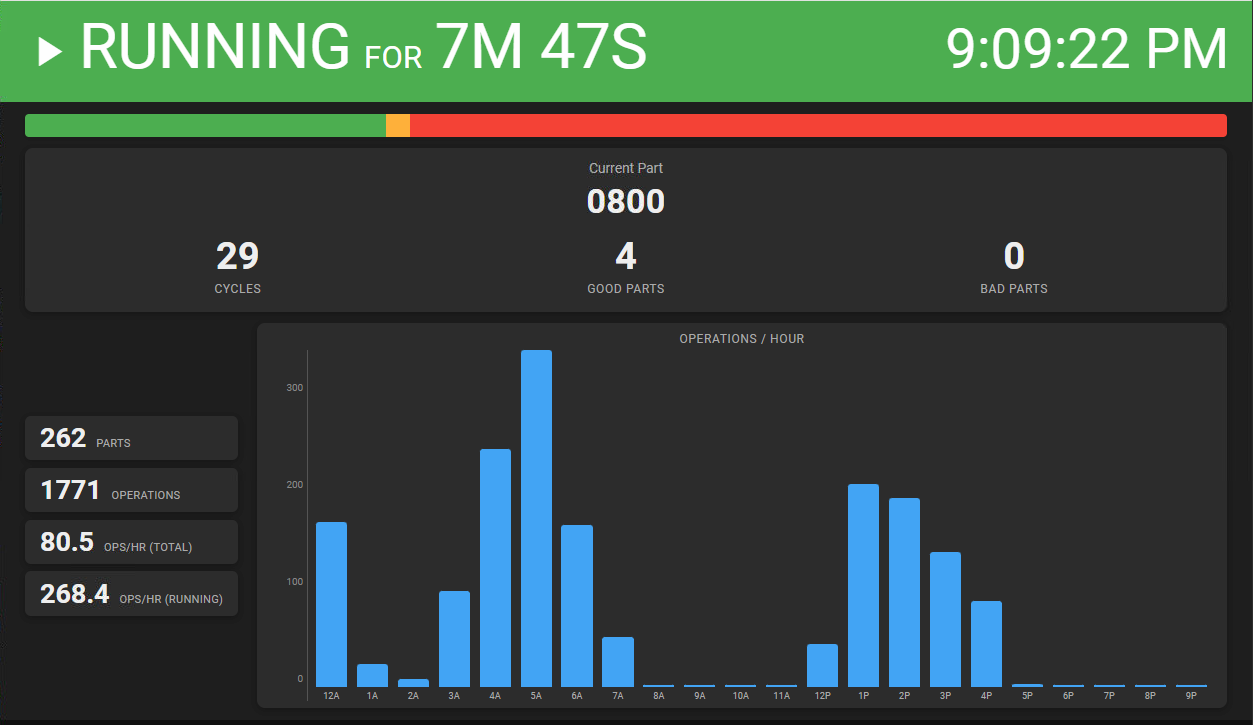Viewport: 1253px width, 725px height.
Task: Click the 1P bar in the chart
Action: point(863,585)
